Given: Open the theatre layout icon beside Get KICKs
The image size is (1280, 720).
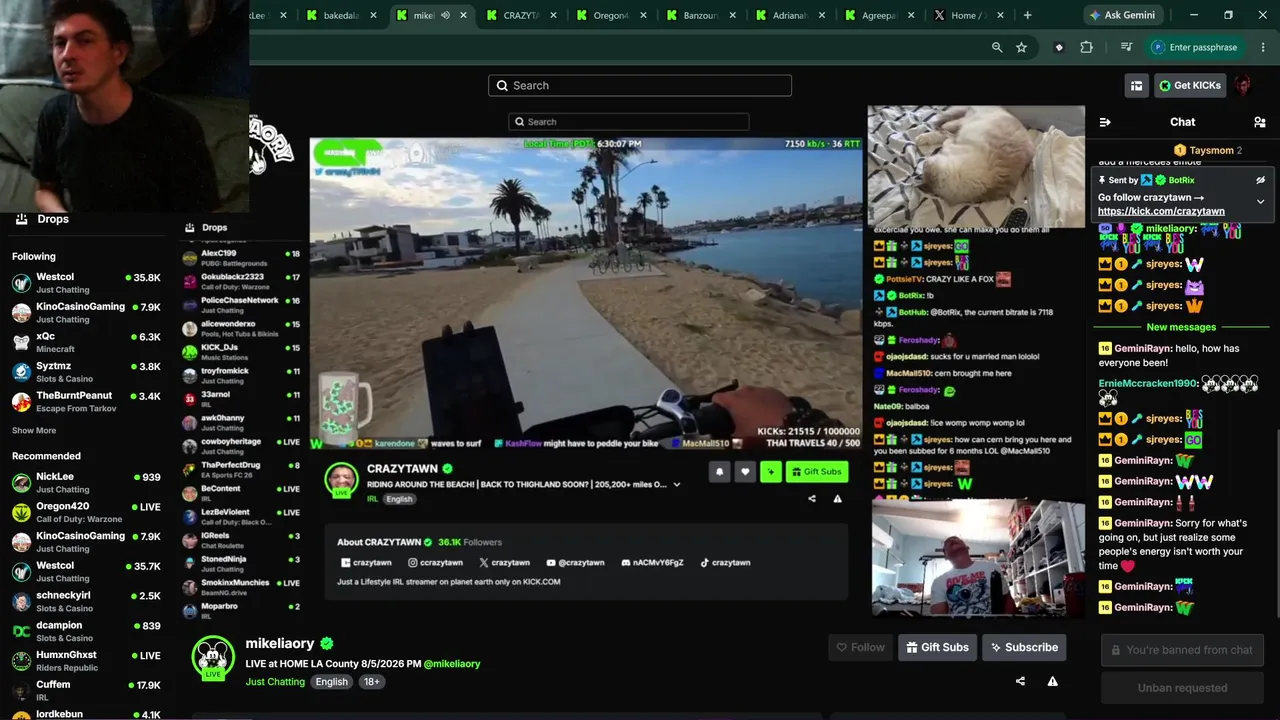Looking at the screenshot, I should (1136, 86).
